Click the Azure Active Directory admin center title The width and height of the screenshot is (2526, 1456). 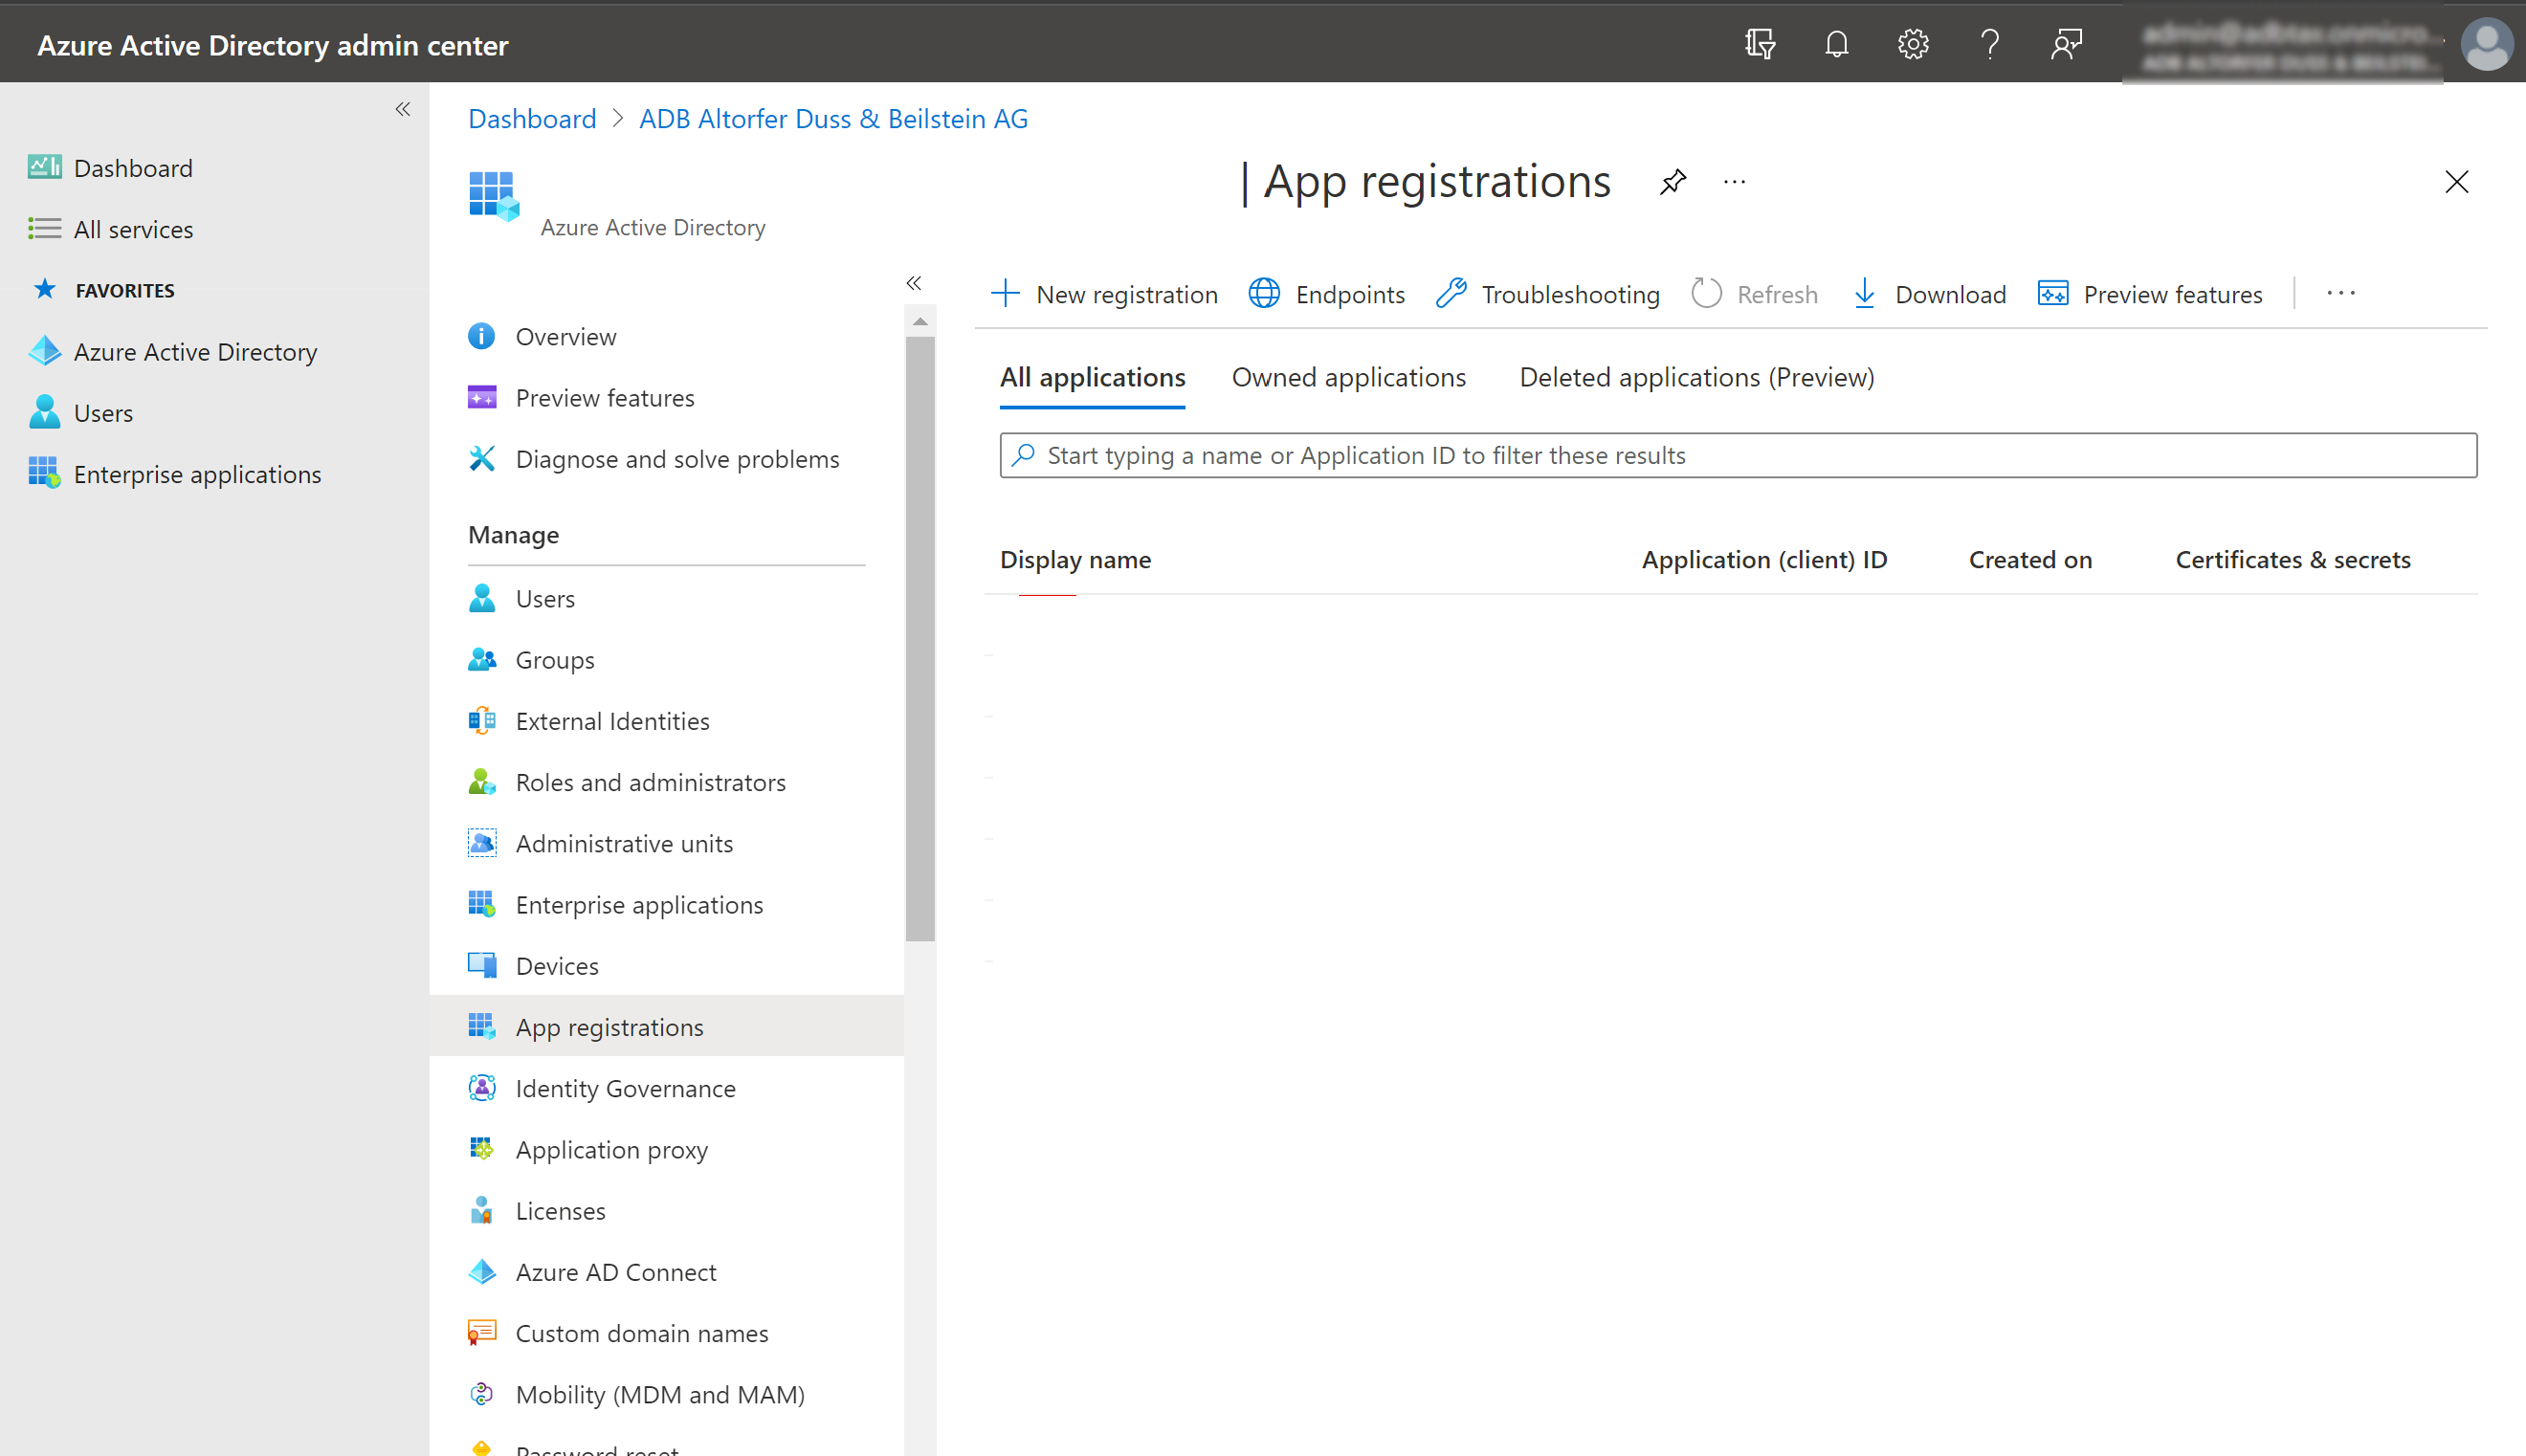[x=273, y=45]
